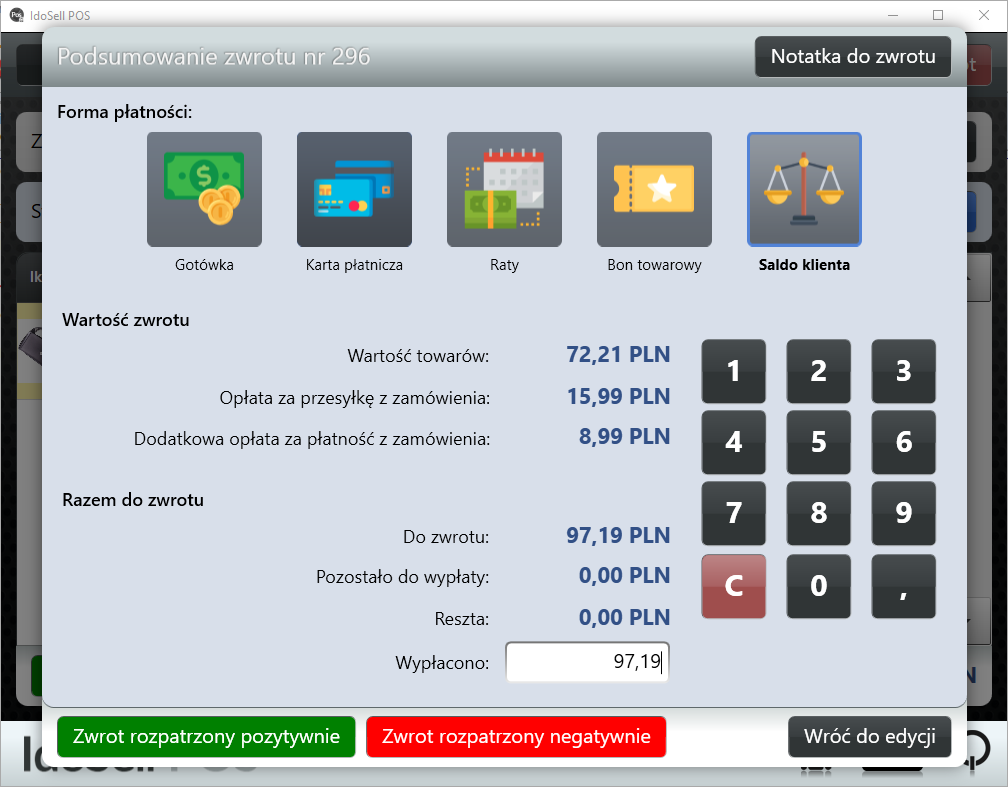Minimize the IdoSell POS window
This screenshot has width=1008, height=787.
[x=893, y=15]
